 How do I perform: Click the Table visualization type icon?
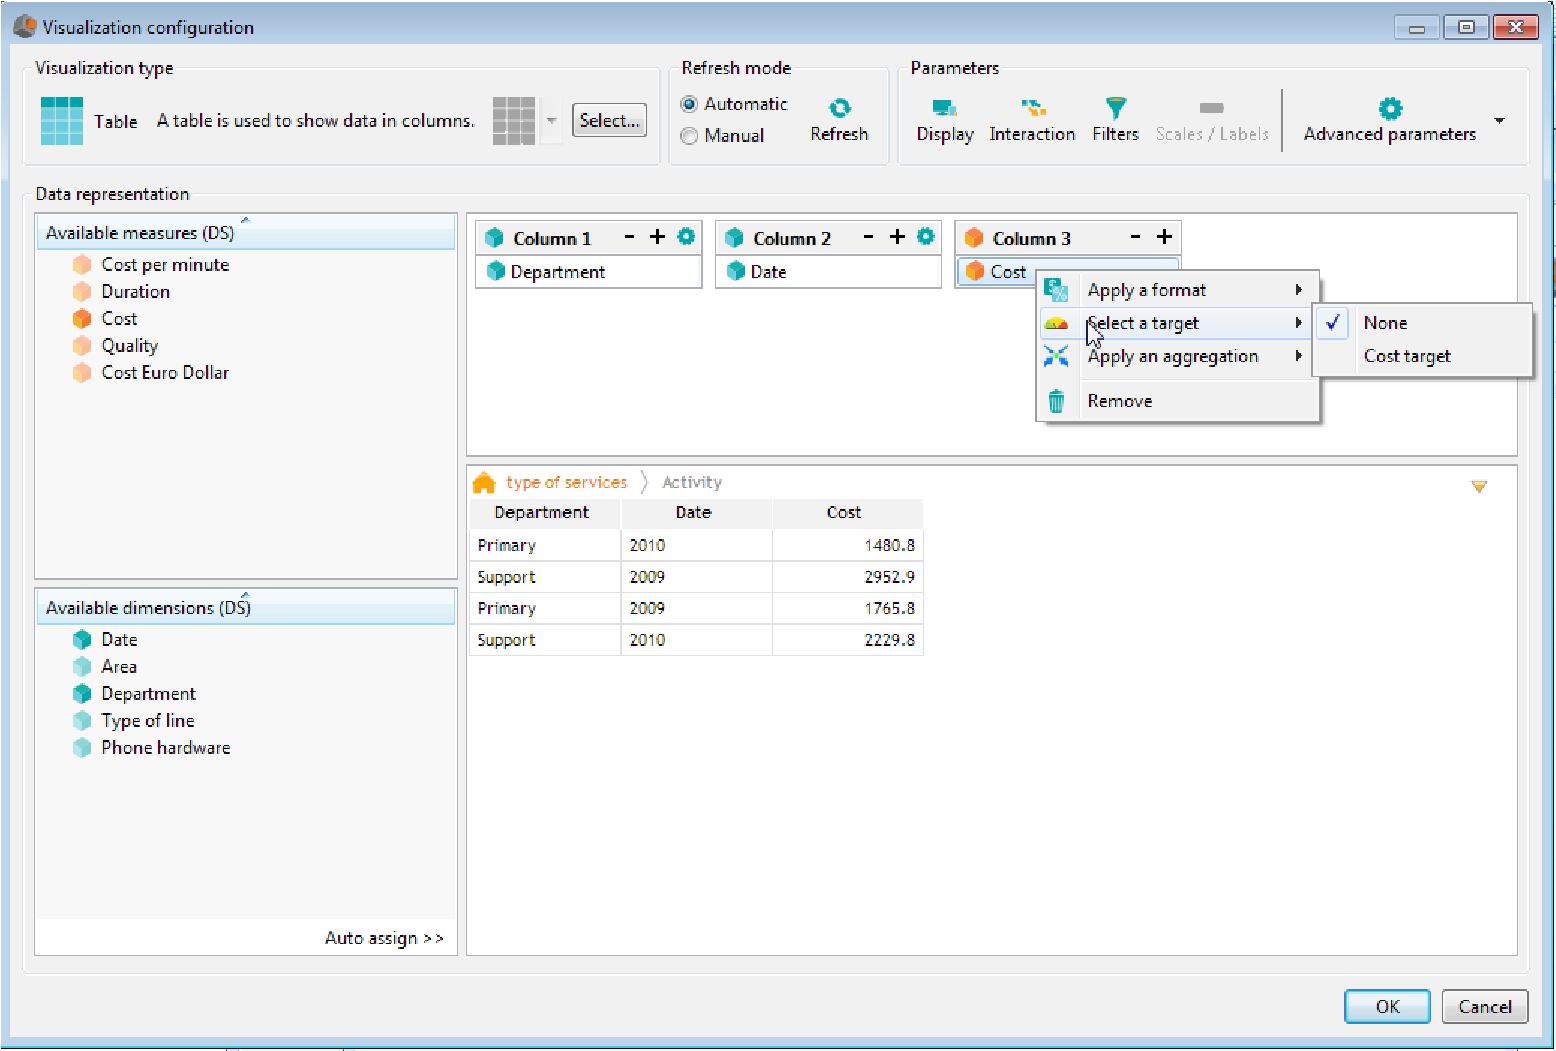click(x=62, y=121)
